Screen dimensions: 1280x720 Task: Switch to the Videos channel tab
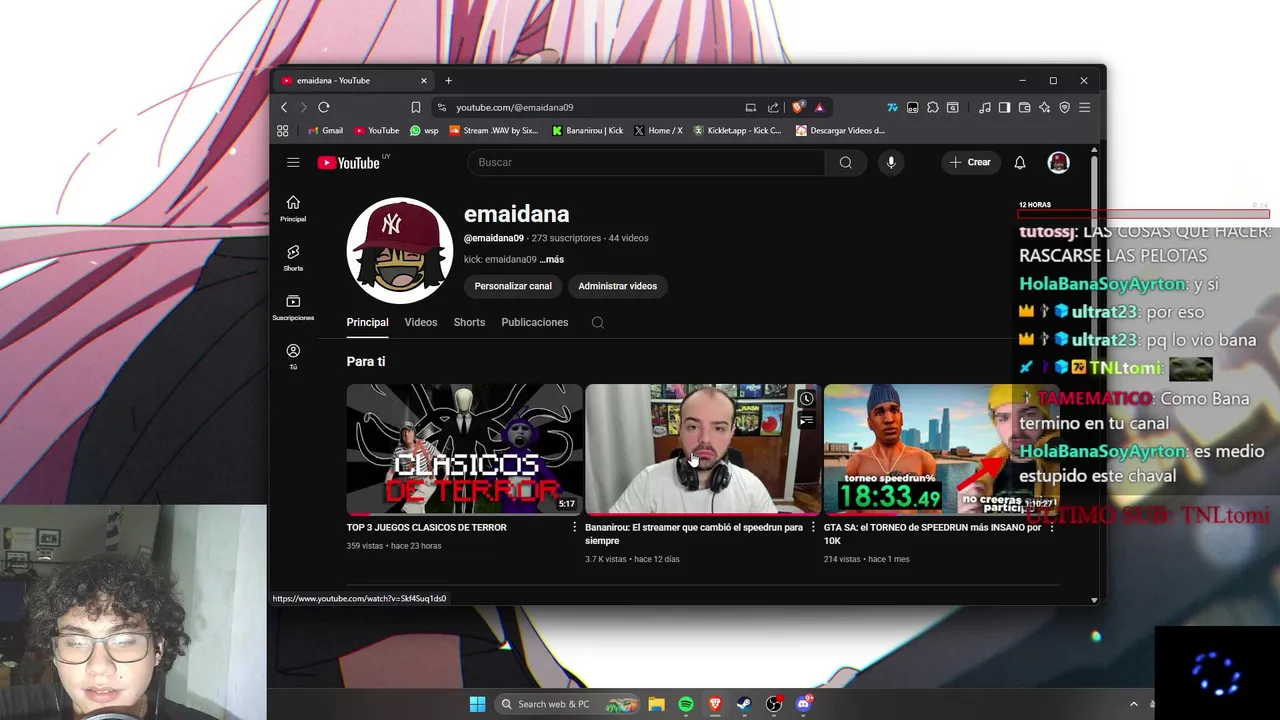pyautogui.click(x=421, y=322)
